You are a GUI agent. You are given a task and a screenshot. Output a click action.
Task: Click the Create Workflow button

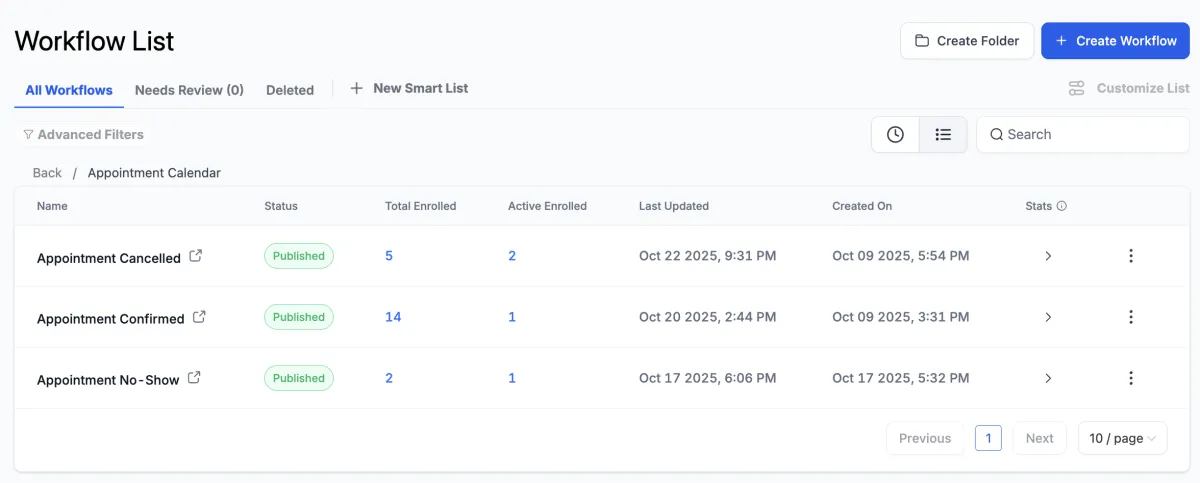click(1115, 41)
